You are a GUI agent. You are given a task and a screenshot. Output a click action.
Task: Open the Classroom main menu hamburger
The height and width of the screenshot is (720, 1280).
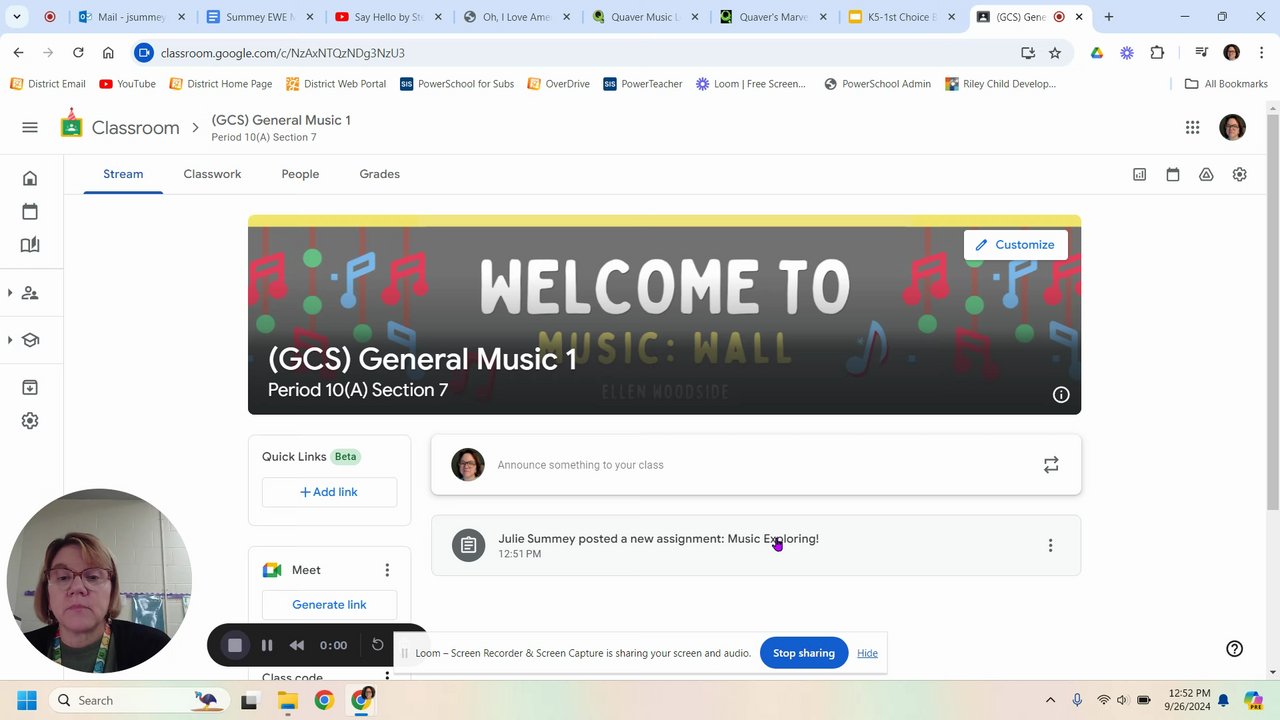(30, 127)
